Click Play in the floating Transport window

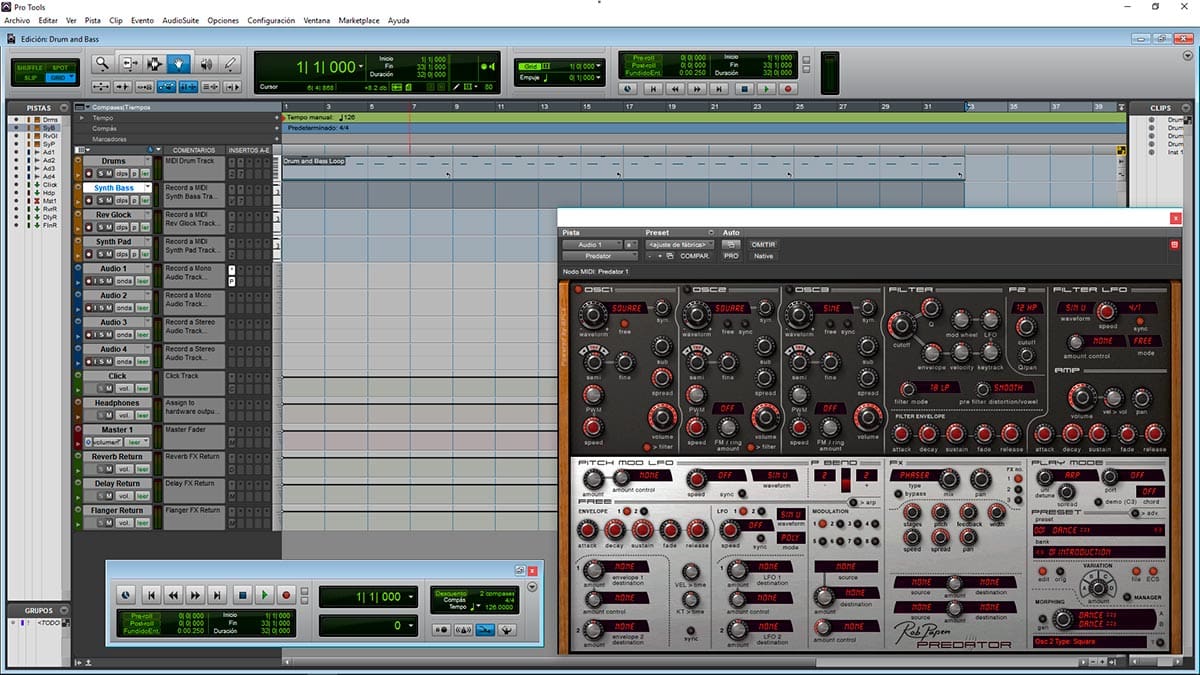(x=264, y=595)
